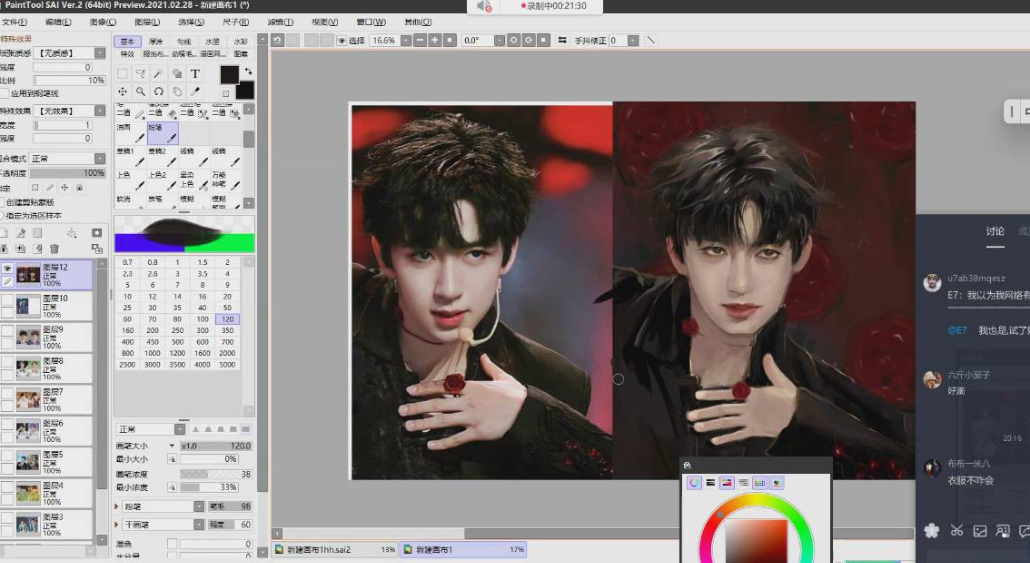Select the rectangular selection tool
Viewport: 1030px width, 563px height.
click(x=122, y=74)
